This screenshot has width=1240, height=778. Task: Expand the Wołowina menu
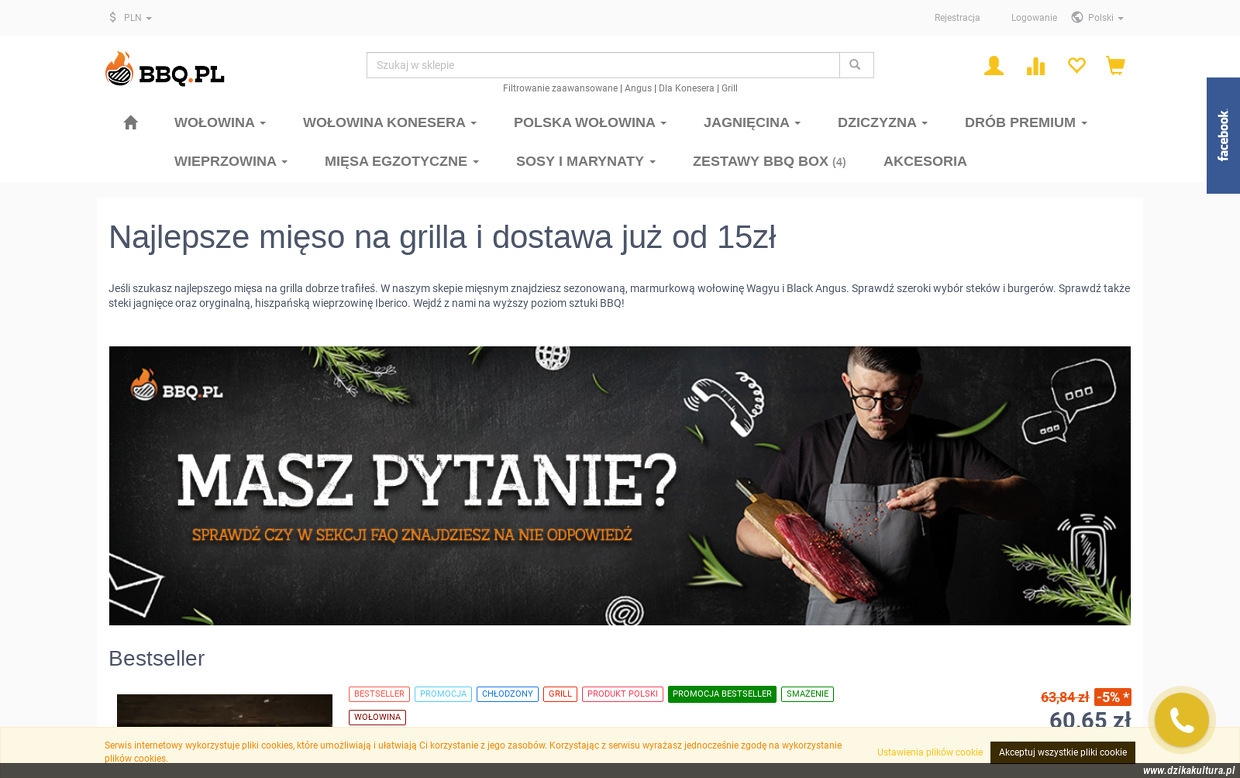[219, 122]
